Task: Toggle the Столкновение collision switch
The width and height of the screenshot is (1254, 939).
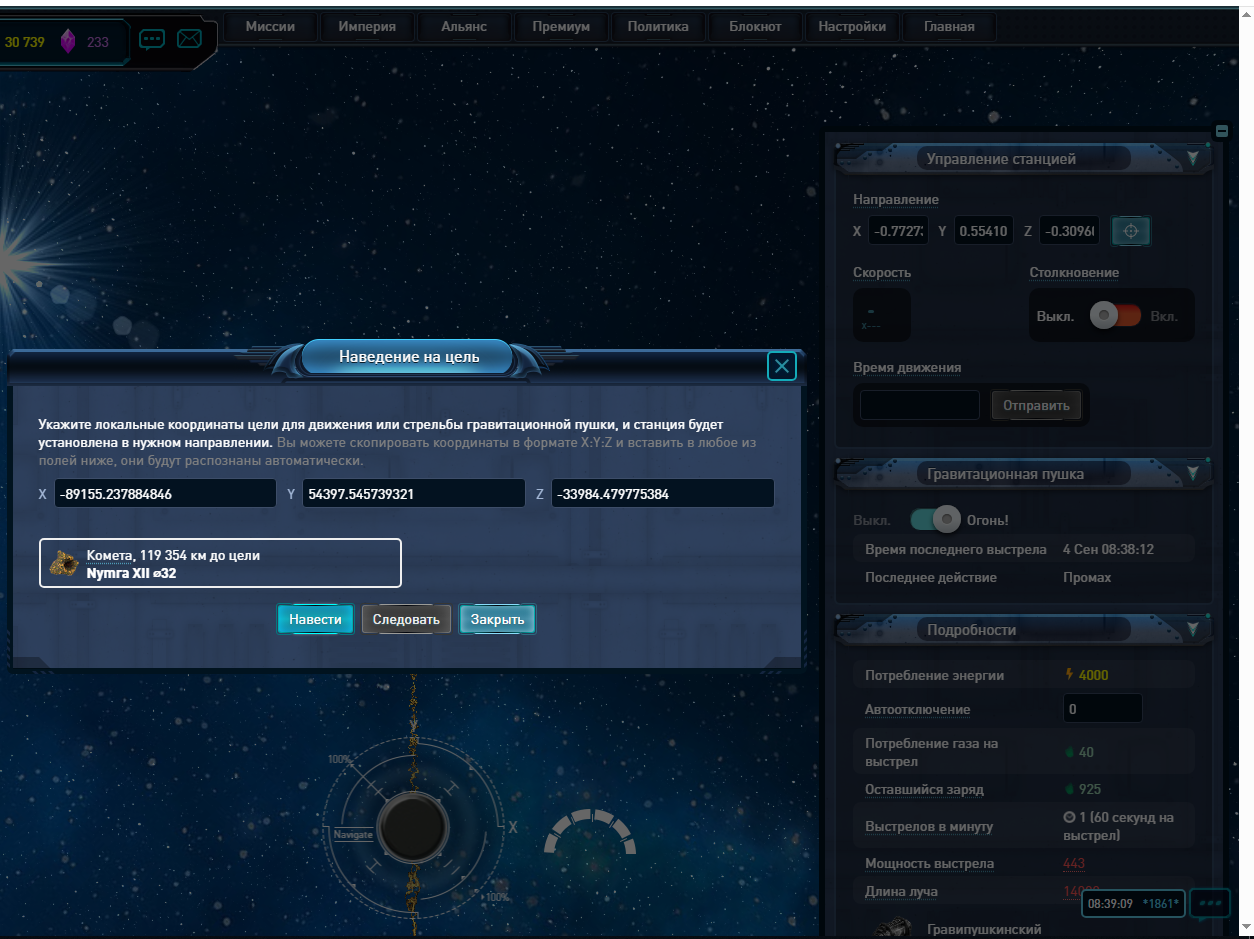Action: tap(1115, 316)
